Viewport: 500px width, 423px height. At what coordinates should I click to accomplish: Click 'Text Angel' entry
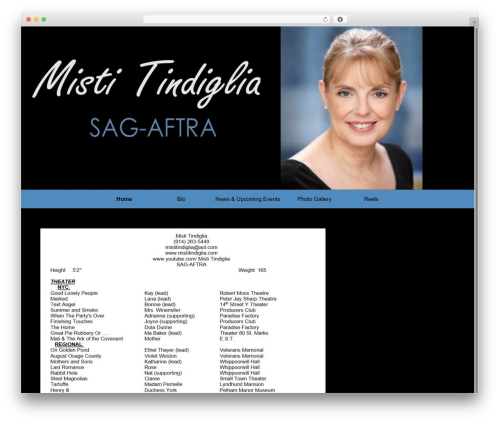pyautogui.click(x=63, y=304)
